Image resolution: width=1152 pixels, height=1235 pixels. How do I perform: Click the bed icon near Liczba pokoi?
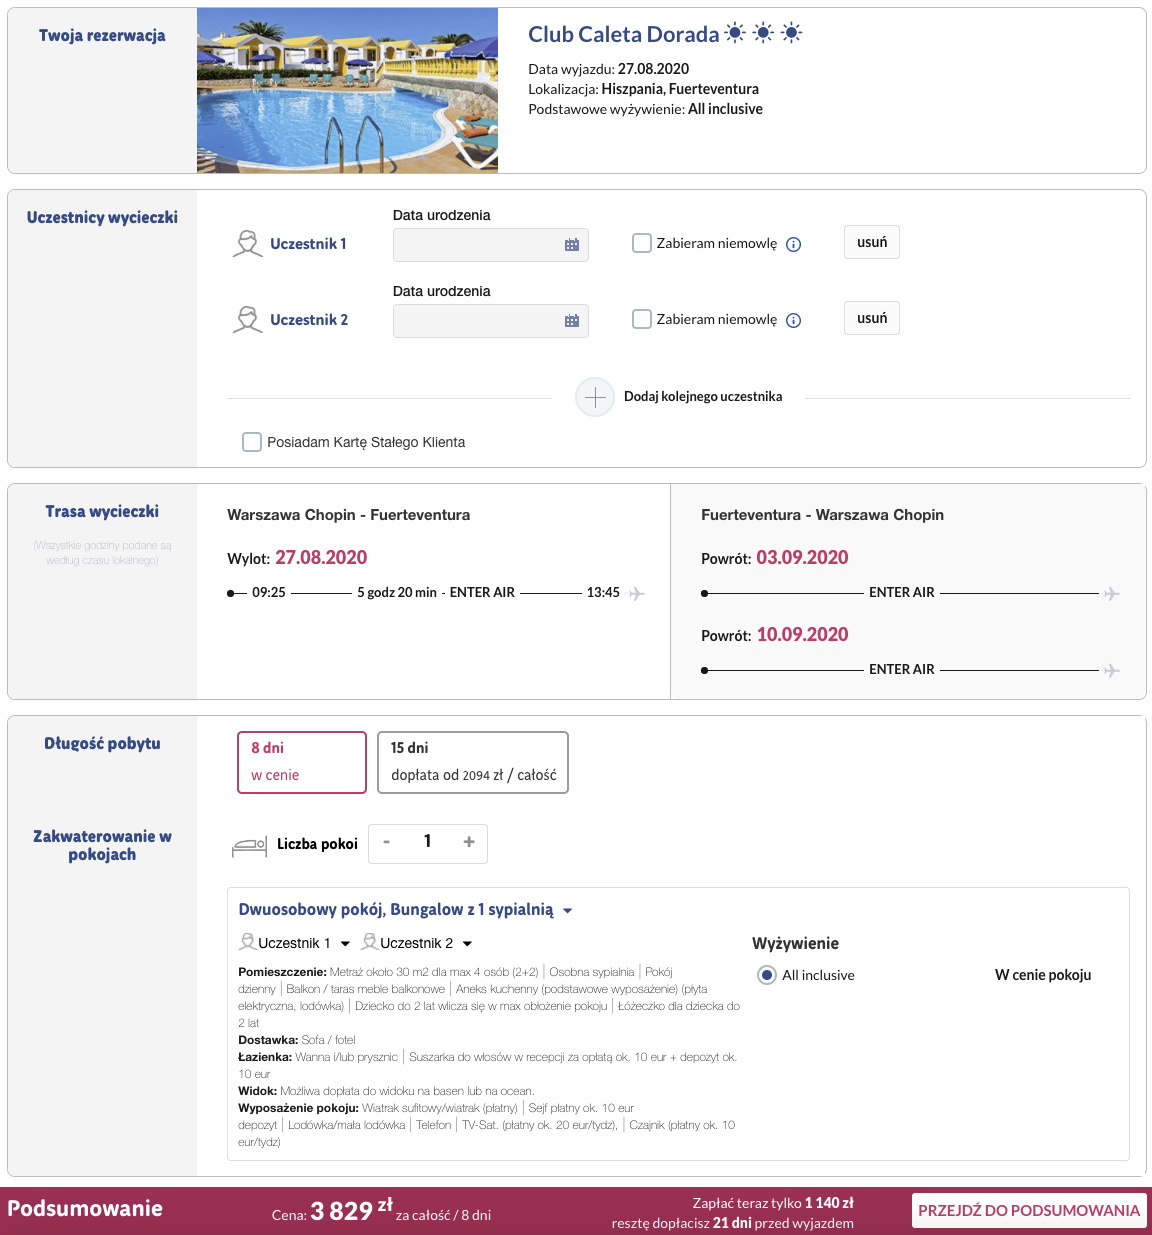[249, 846]
